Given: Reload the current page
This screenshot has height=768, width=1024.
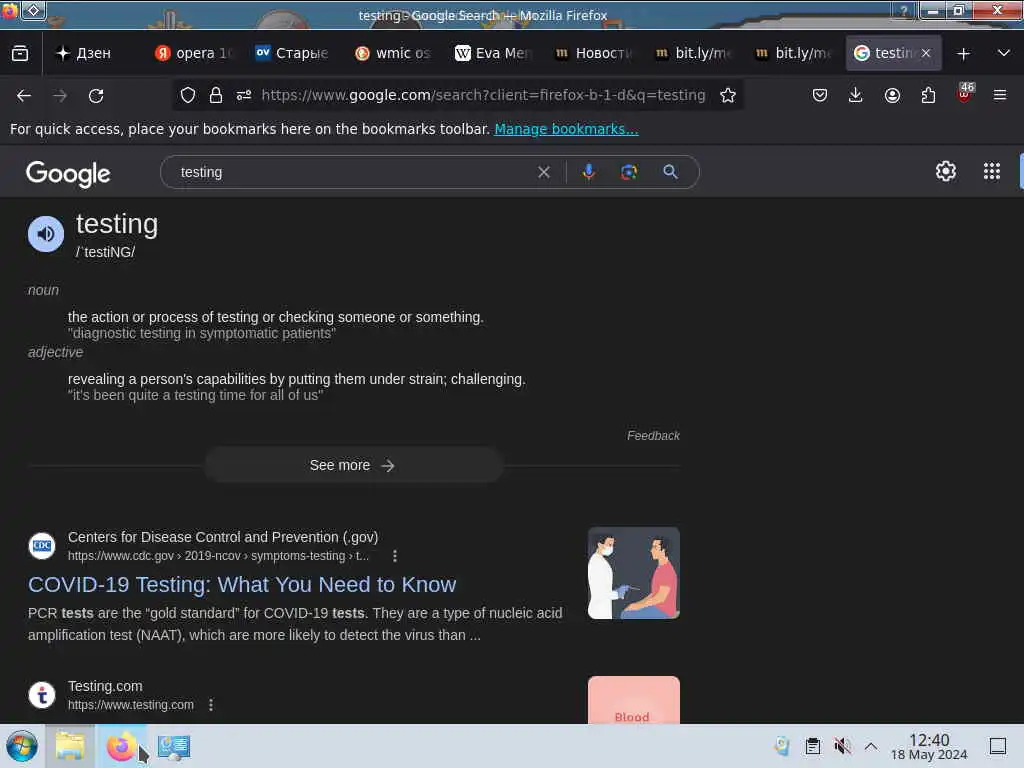Looking at the screenshot, I should [96, 96].
